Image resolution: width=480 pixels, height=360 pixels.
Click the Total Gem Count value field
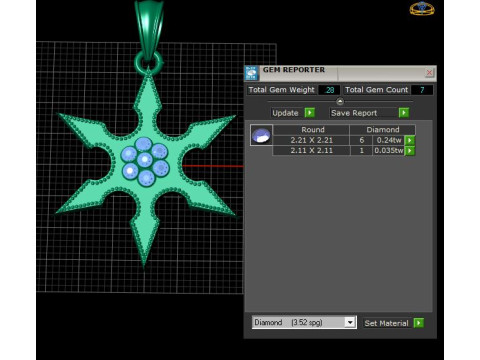point(422,90)
